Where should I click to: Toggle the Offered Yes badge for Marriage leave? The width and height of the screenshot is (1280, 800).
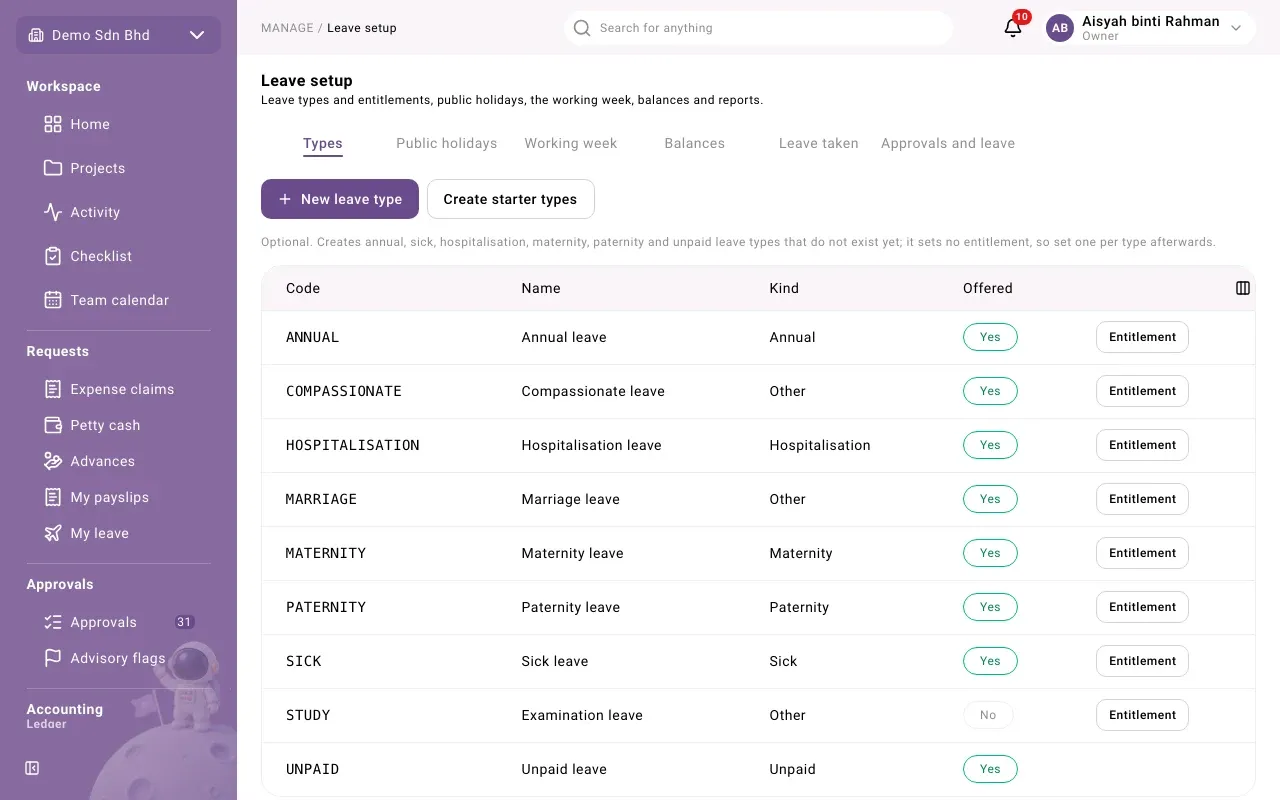click(x=990, y=499)
